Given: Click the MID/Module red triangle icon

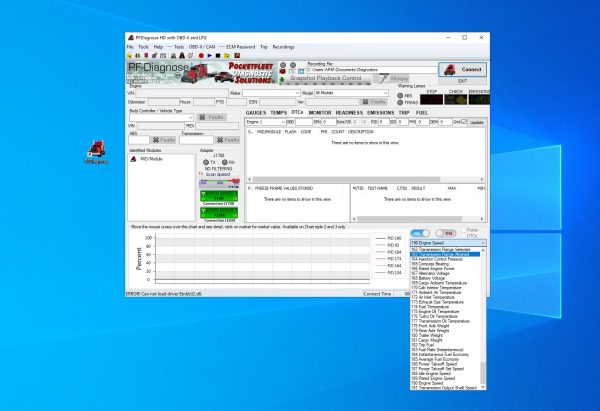Looking at the screenshot, I should tap(133, 159).
